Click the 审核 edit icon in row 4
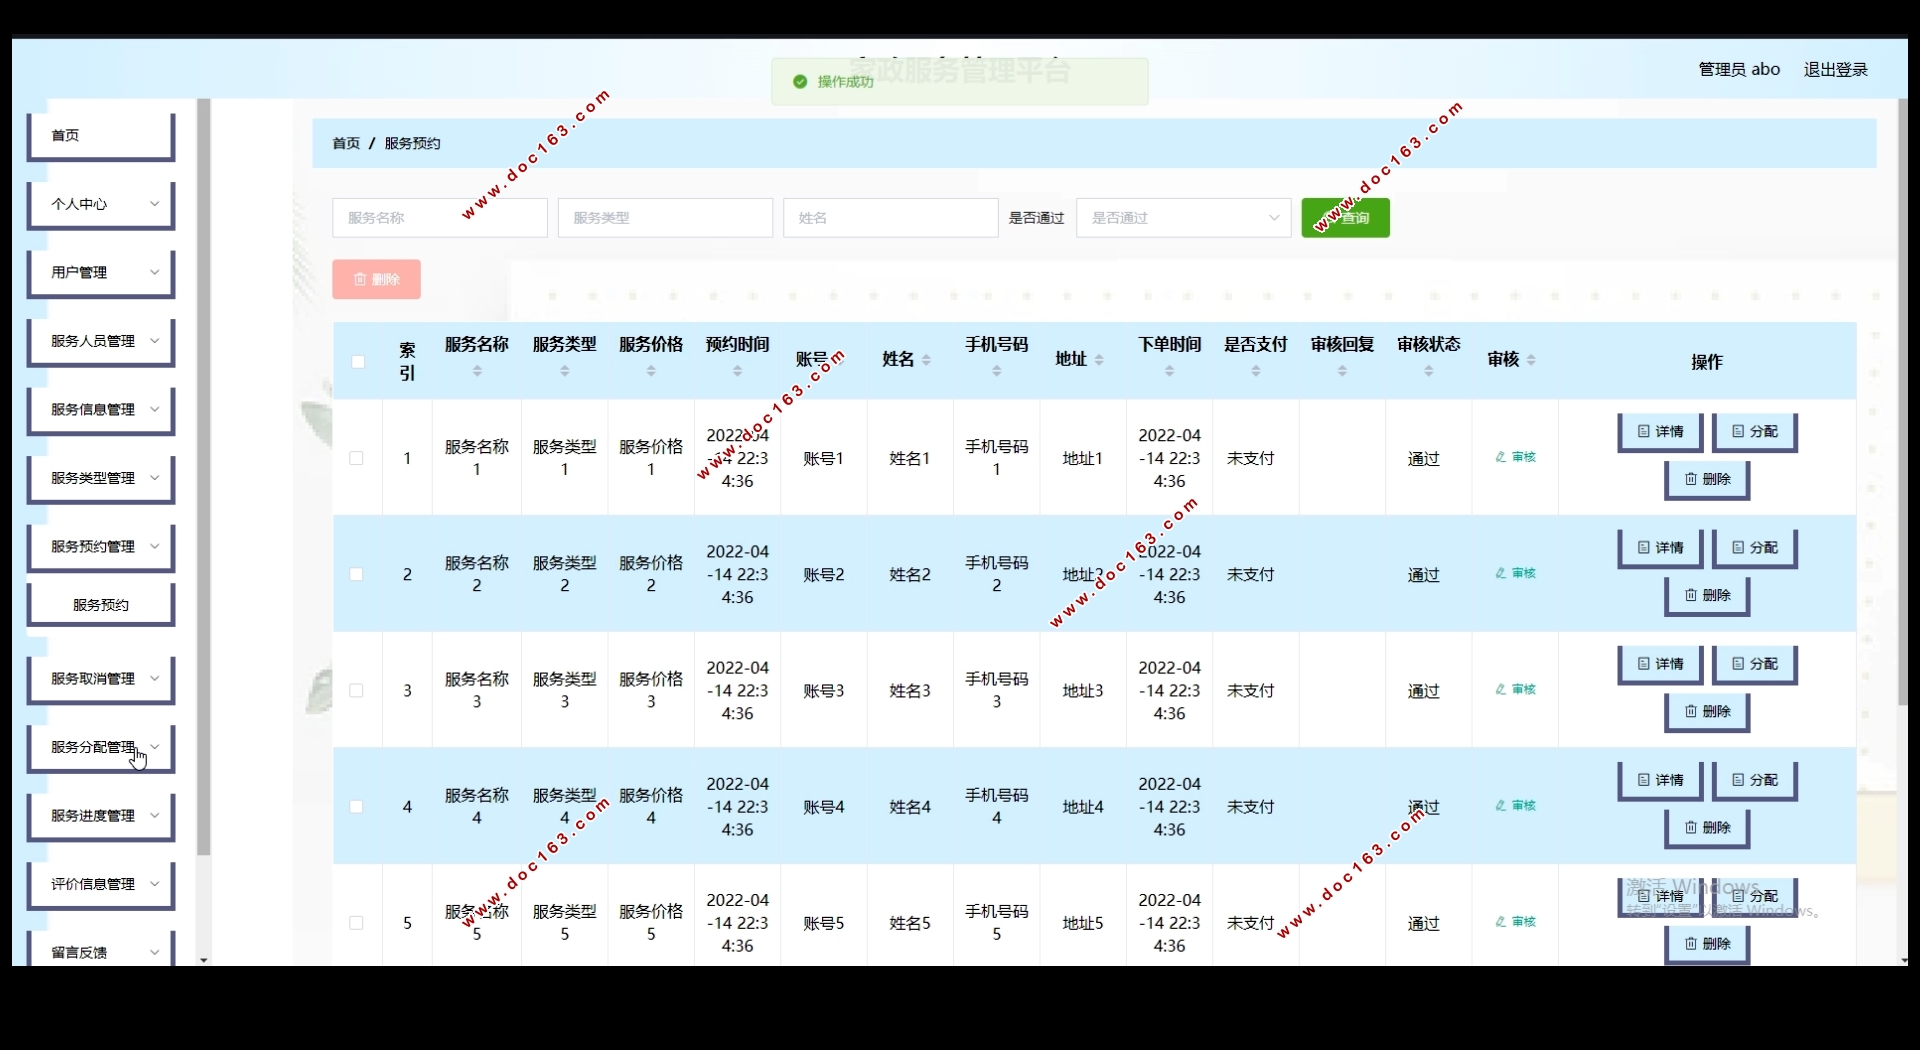 coord(1515,805)
